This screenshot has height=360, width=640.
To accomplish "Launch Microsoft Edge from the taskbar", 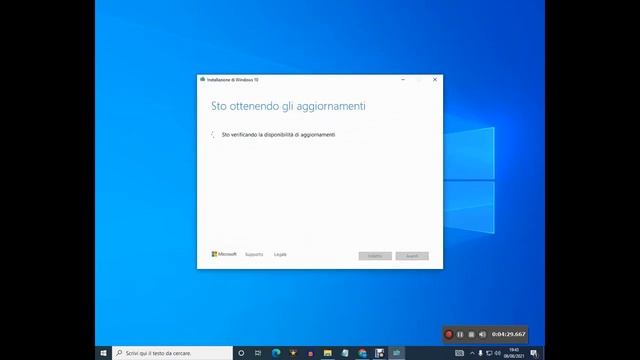I will point(276,353).
